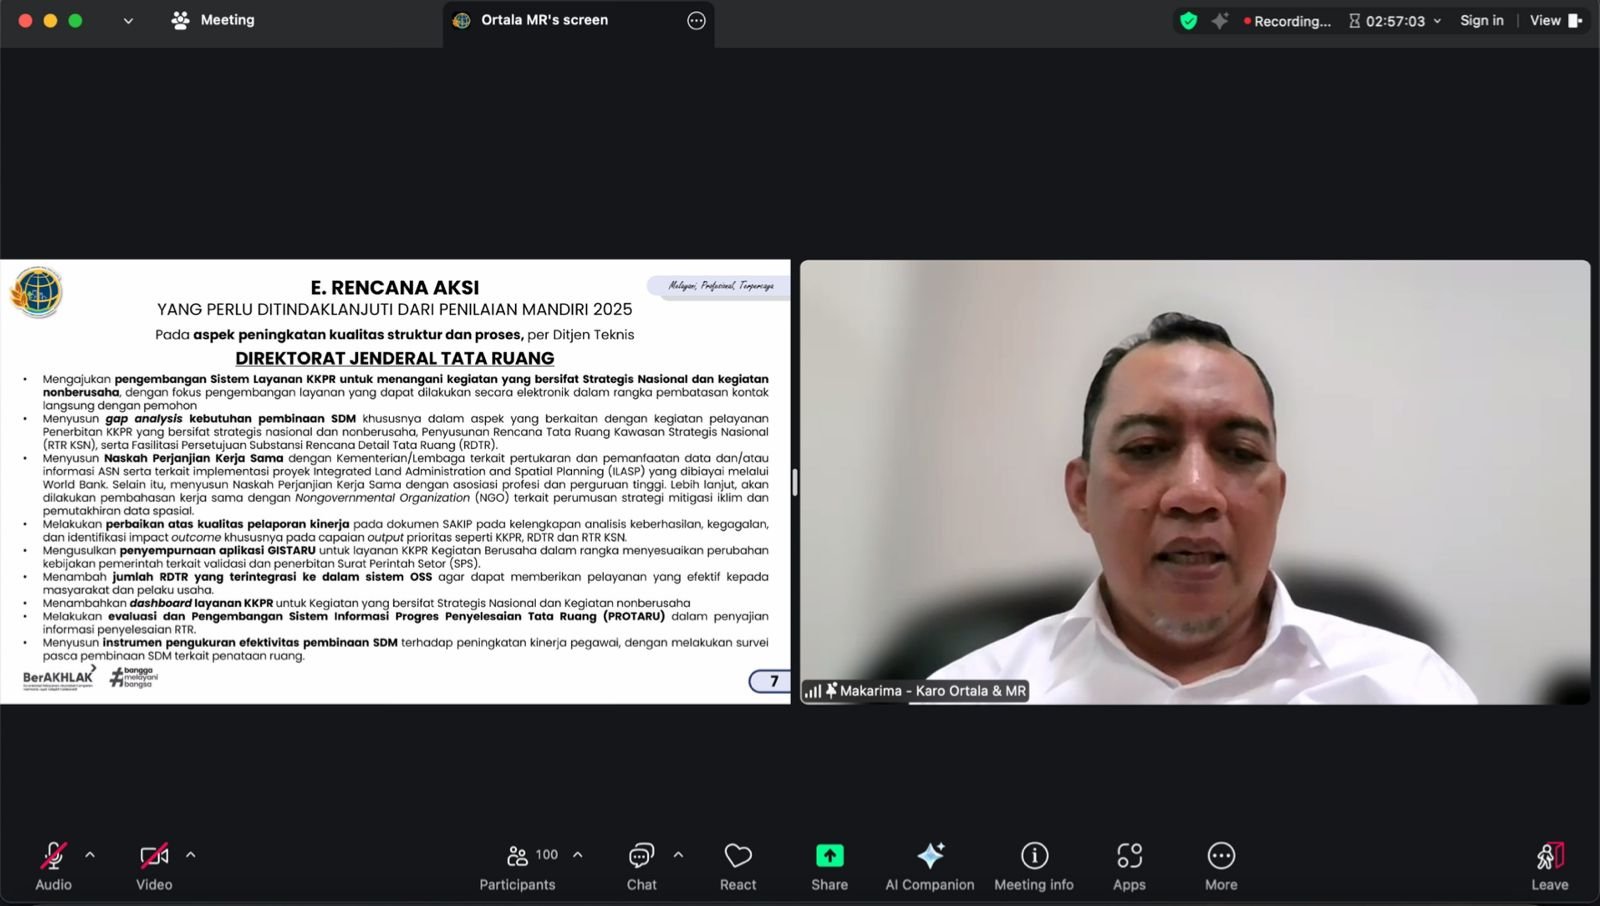The height and width of the screenshot is (906, 1600).
Task: Start the video camera
Action: [152, 856]
